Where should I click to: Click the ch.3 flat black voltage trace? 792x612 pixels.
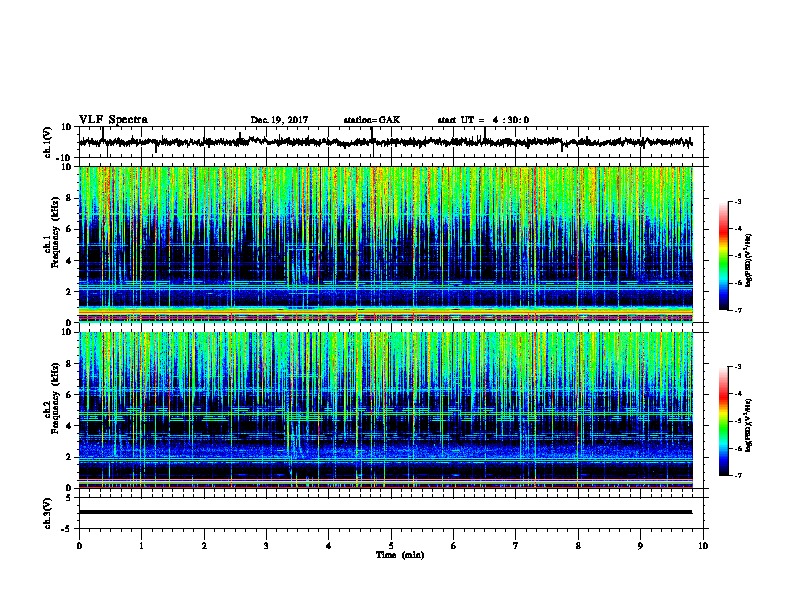coord(385,512)
